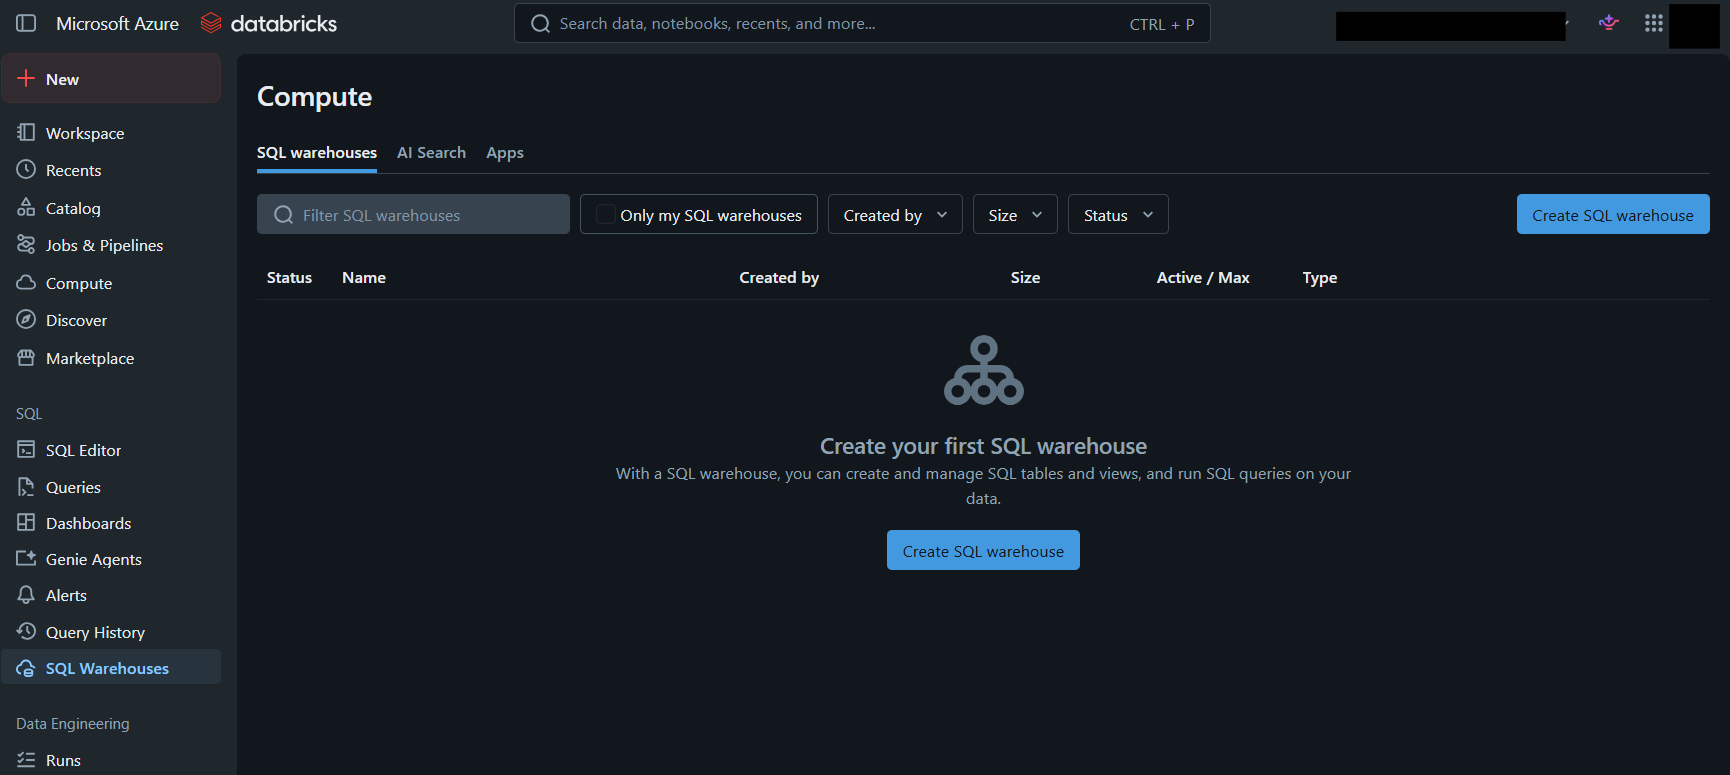Click the magnifier icon in global search
This screenshot has width=1730, height=775.
tap(540, 24)
